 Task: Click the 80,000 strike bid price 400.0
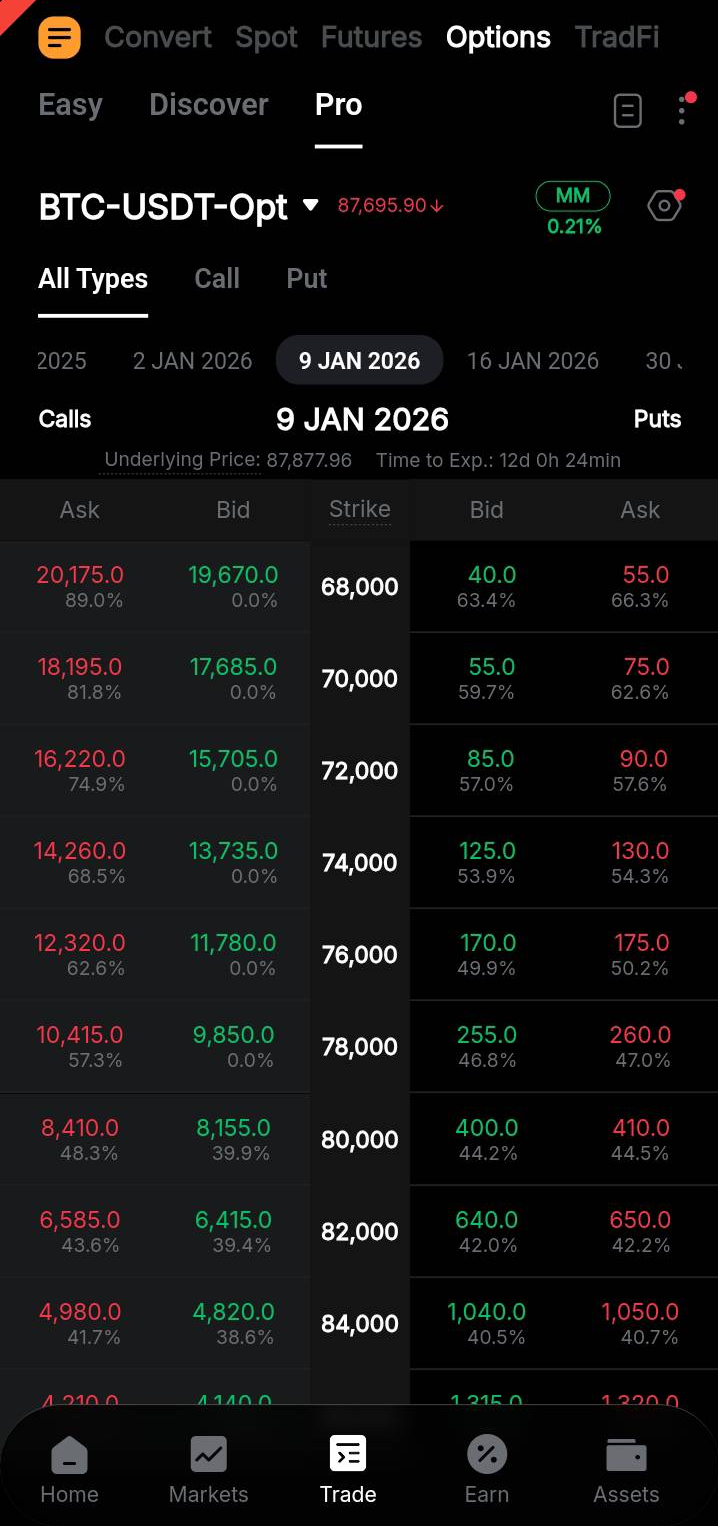(x=487, y=1127)
